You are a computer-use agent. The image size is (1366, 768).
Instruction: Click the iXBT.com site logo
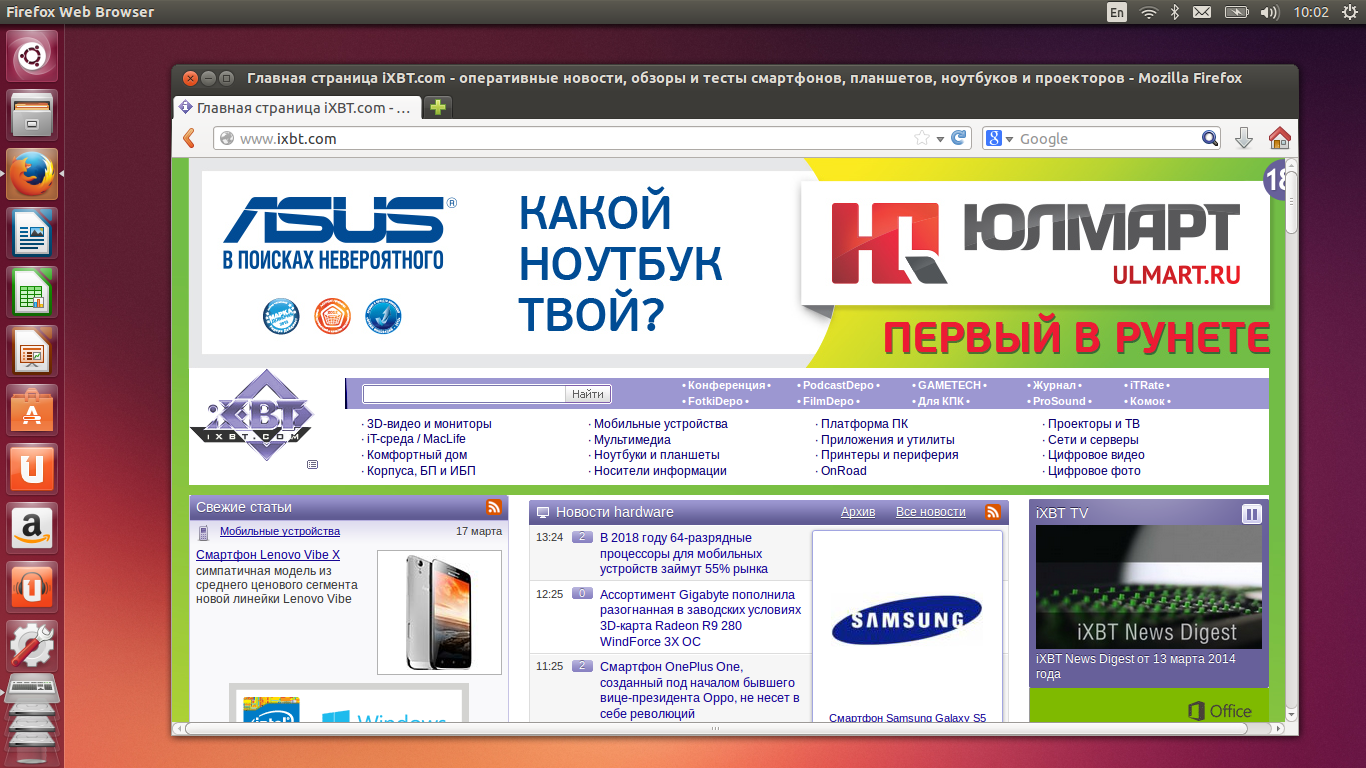(252, 415)
